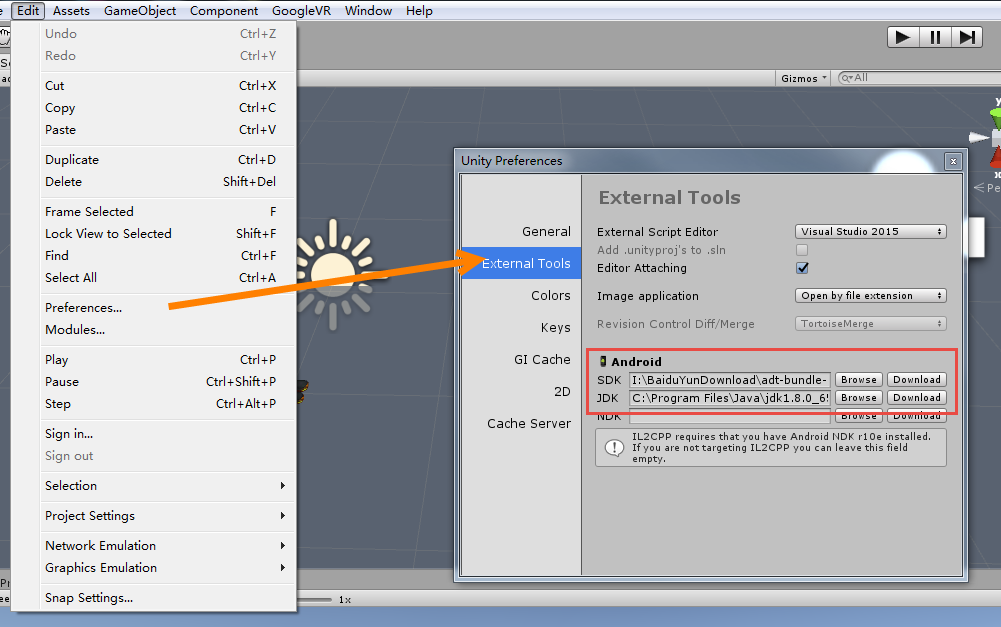Select Delete in the Edit menu
The image size is (1001, 627).
click(169, 182)
